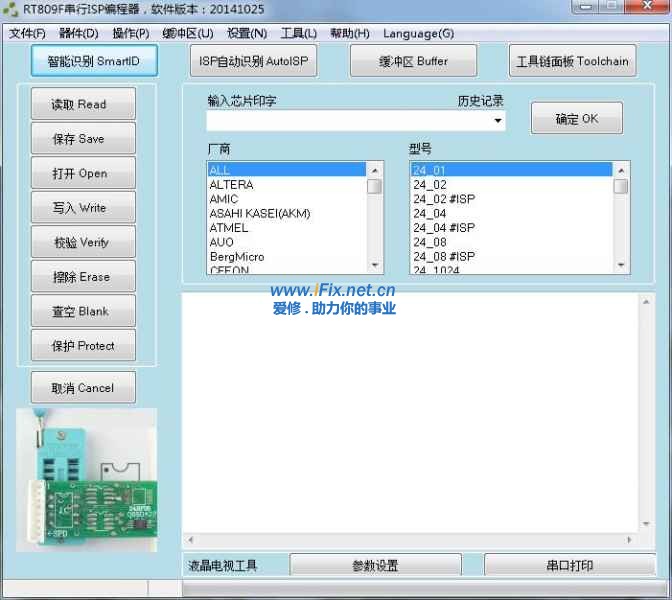Open the 设置(N) menu
The image size is (672, 600).
coord(247,33)
